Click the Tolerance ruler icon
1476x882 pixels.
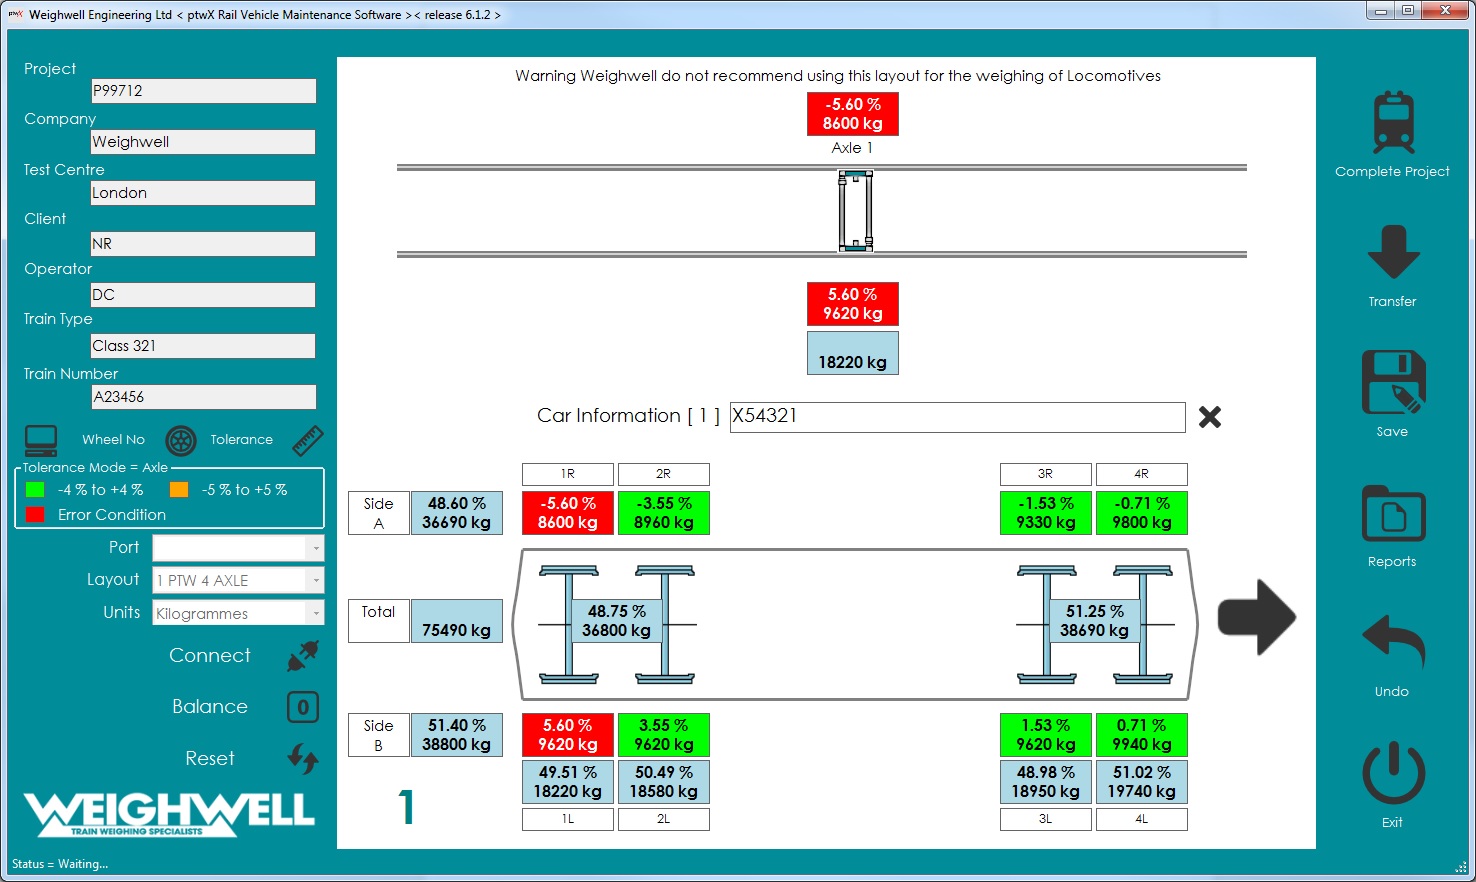coord(308,440)
